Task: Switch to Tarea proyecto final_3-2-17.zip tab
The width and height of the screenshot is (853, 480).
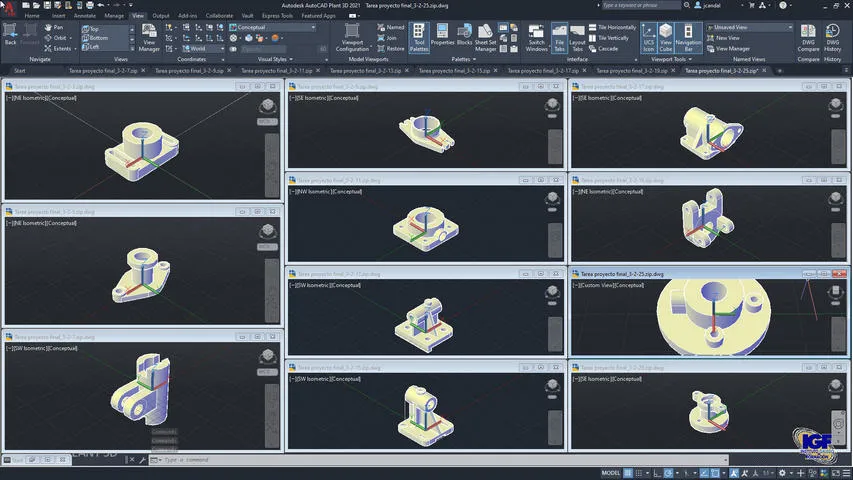Action: coord(543,70)
